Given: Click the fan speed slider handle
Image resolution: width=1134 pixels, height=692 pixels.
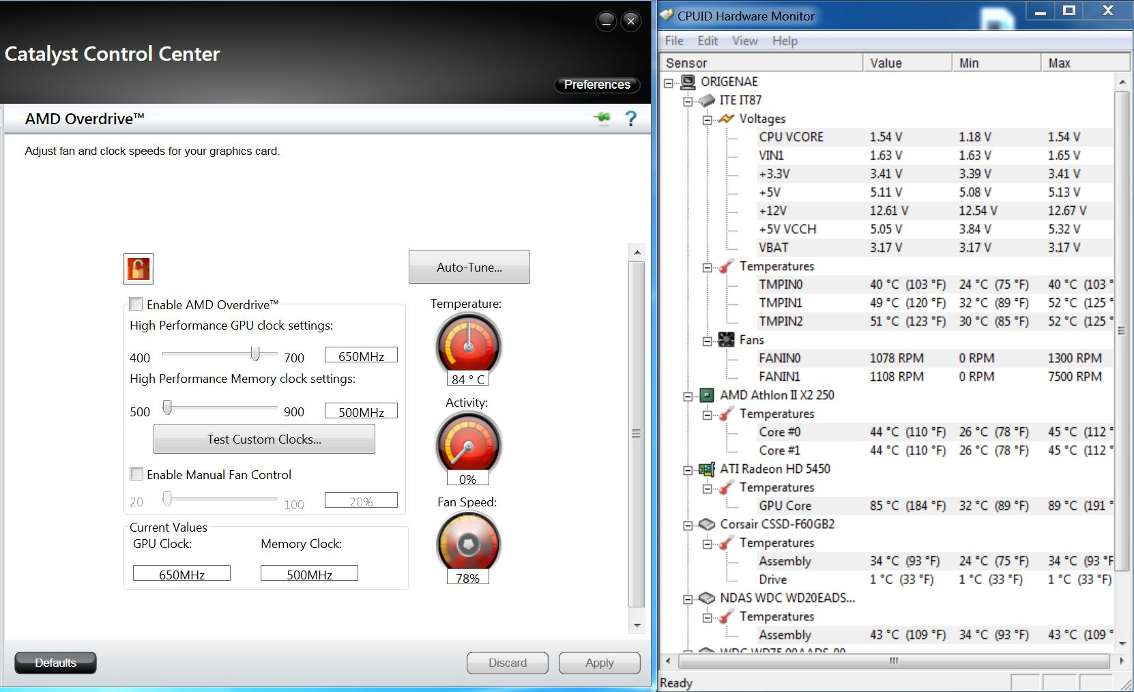Looking at the screenshot, I should click(x=167, y=498).
